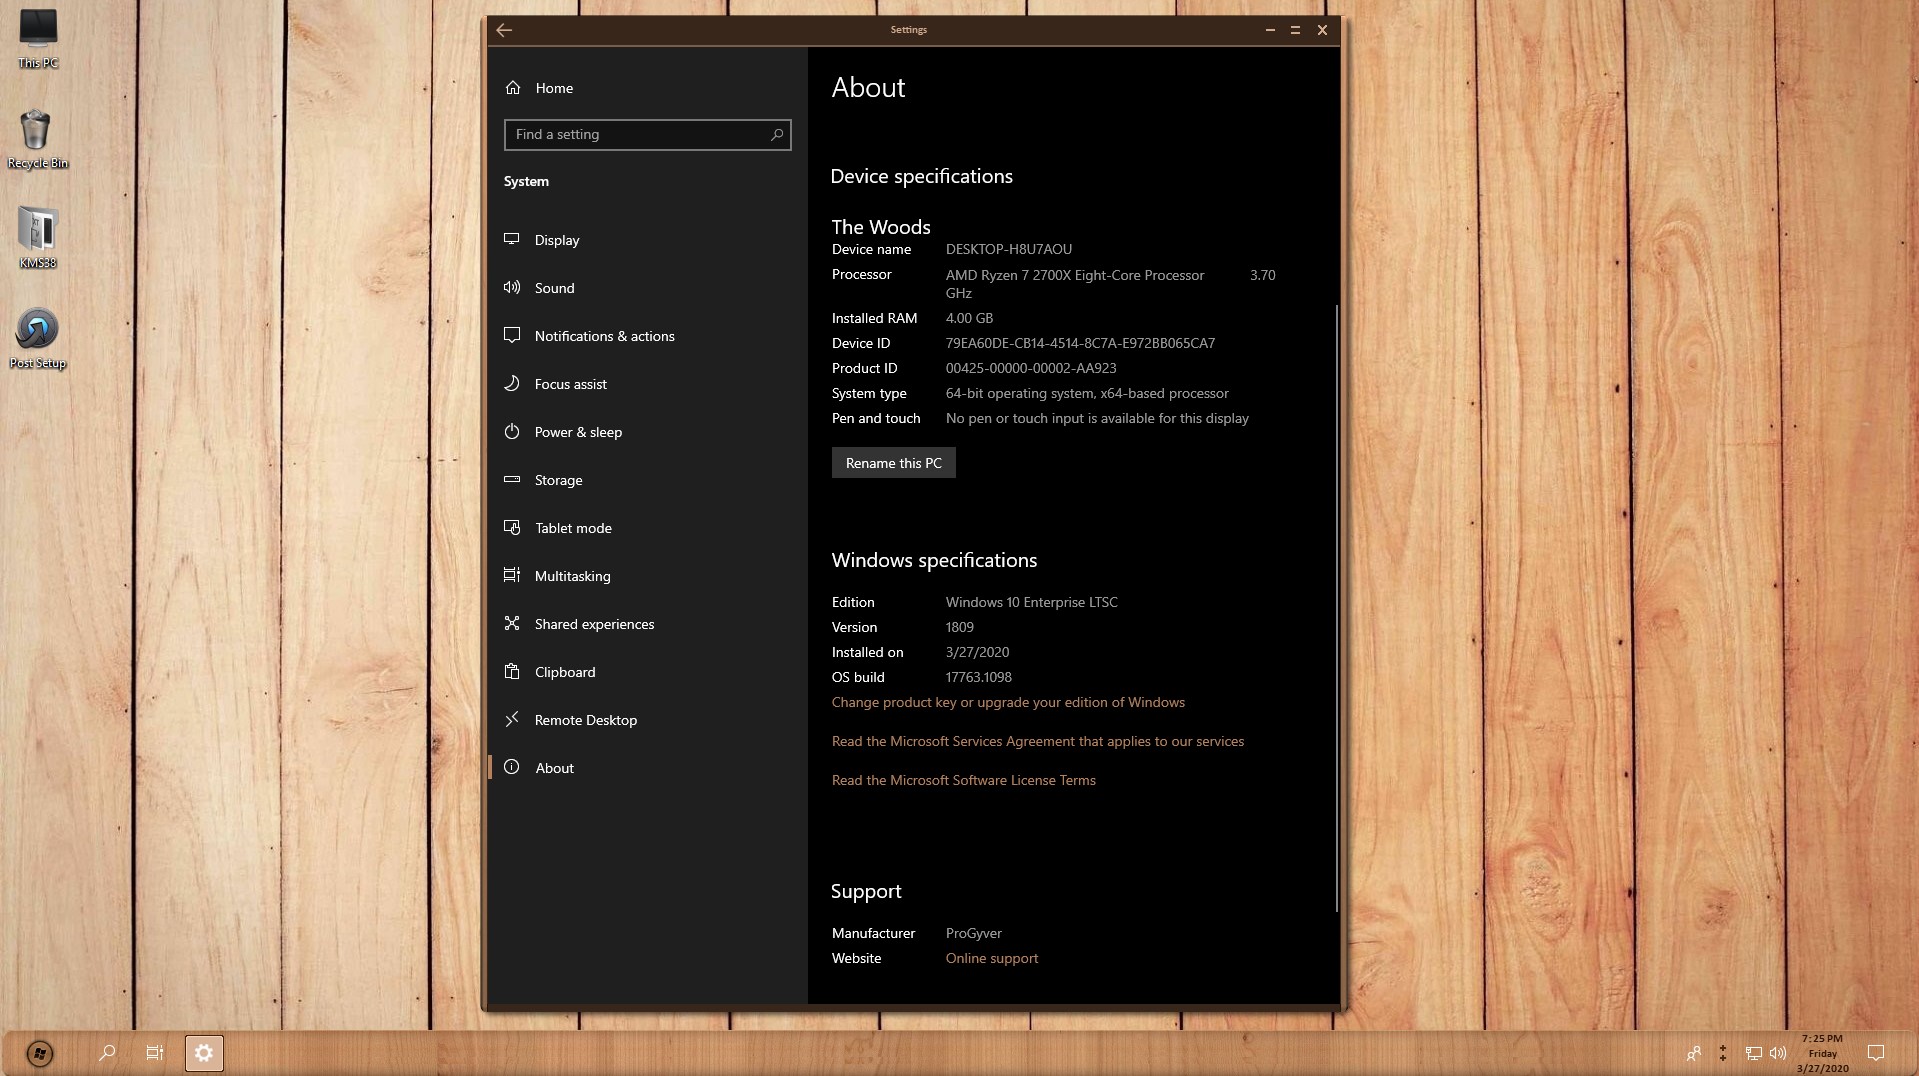Click Rename this PC button

click(x=894, y=463)
